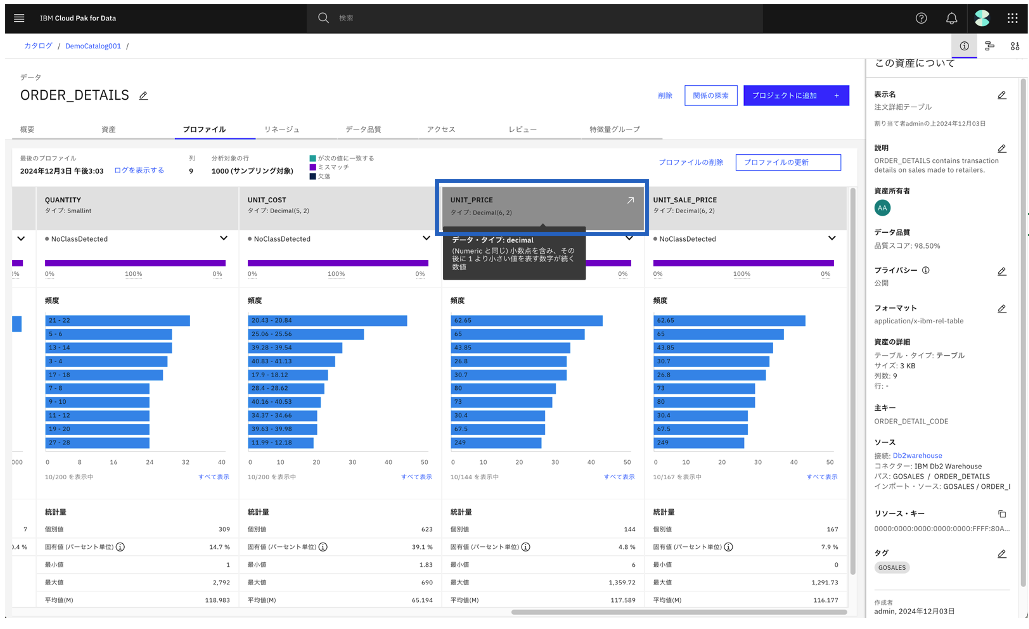Click the AA asset owner avatar
1029x629 pixels.
click(x=882, y=207)
